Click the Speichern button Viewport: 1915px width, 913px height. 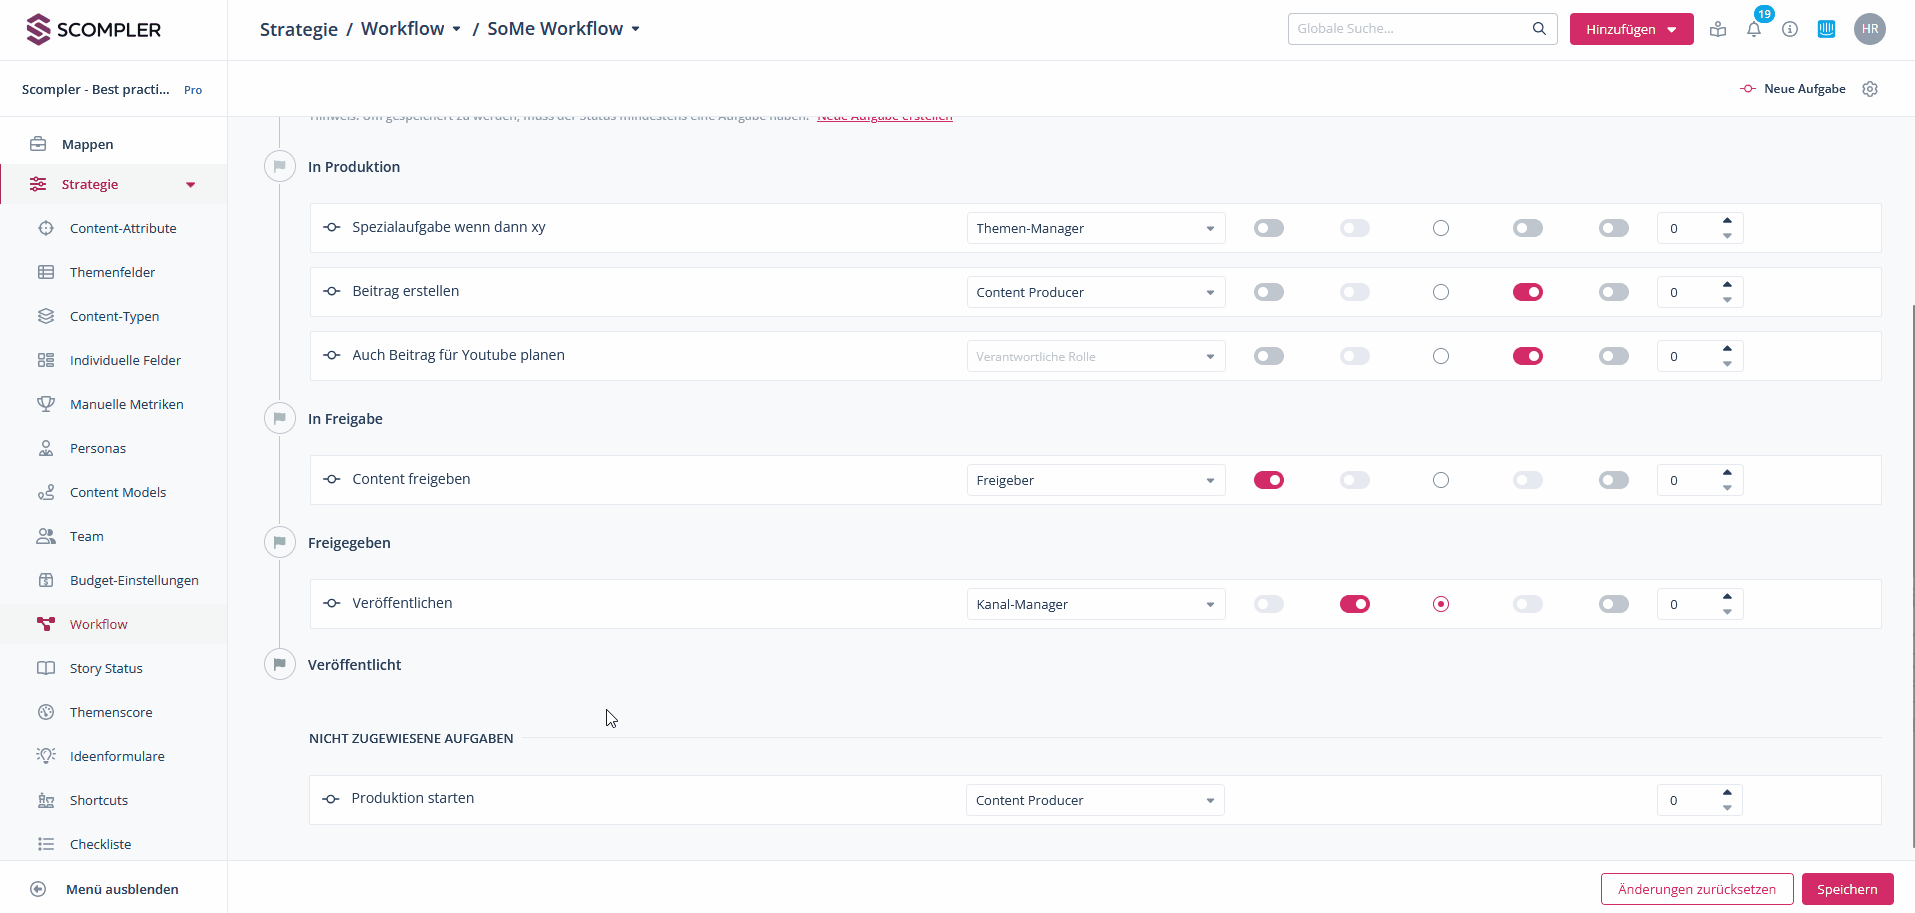(x=1846, y=889)
